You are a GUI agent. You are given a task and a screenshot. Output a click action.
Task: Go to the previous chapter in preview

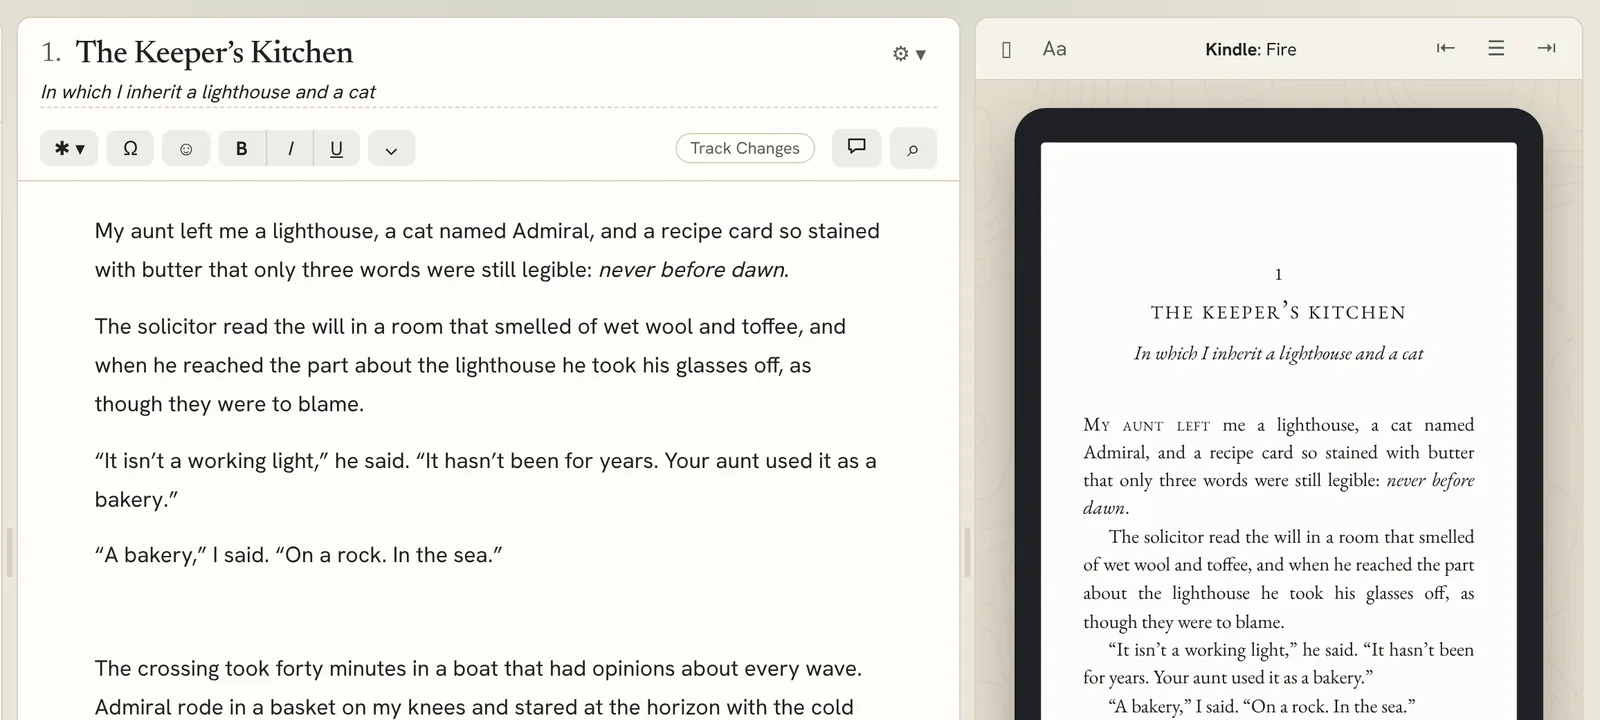click(1446, 48)
